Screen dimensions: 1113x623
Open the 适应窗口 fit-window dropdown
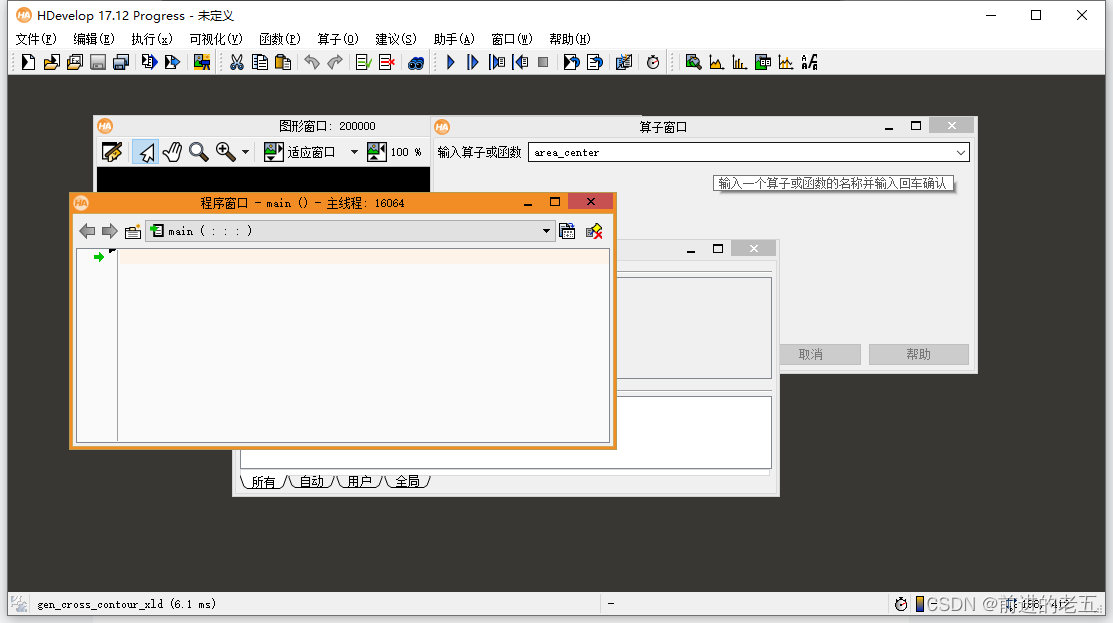coord(353,152)
